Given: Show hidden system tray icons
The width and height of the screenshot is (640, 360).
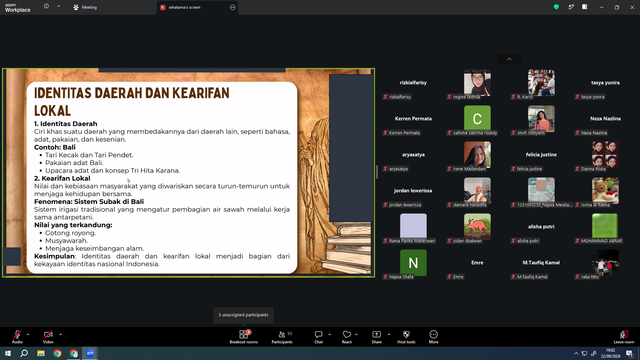Looking at the screenshot, I should 576,353.
